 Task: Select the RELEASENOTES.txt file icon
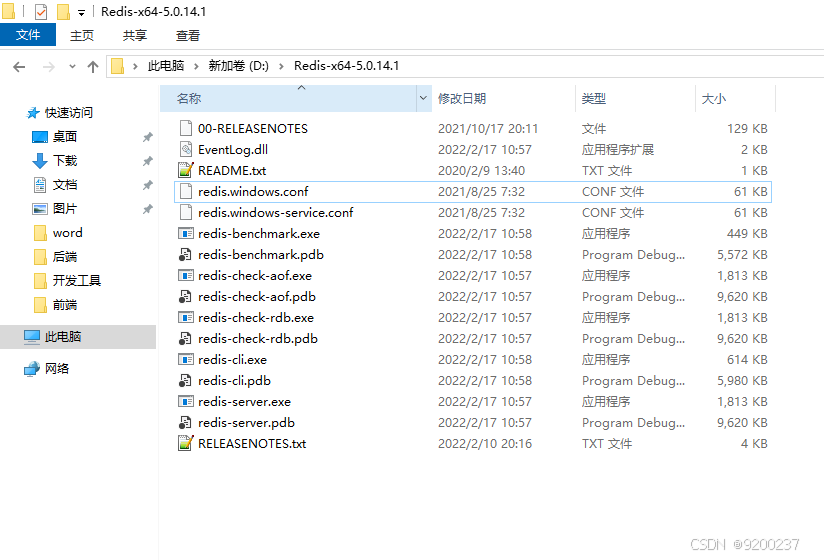pyautogui.click(x=186, y=443)
